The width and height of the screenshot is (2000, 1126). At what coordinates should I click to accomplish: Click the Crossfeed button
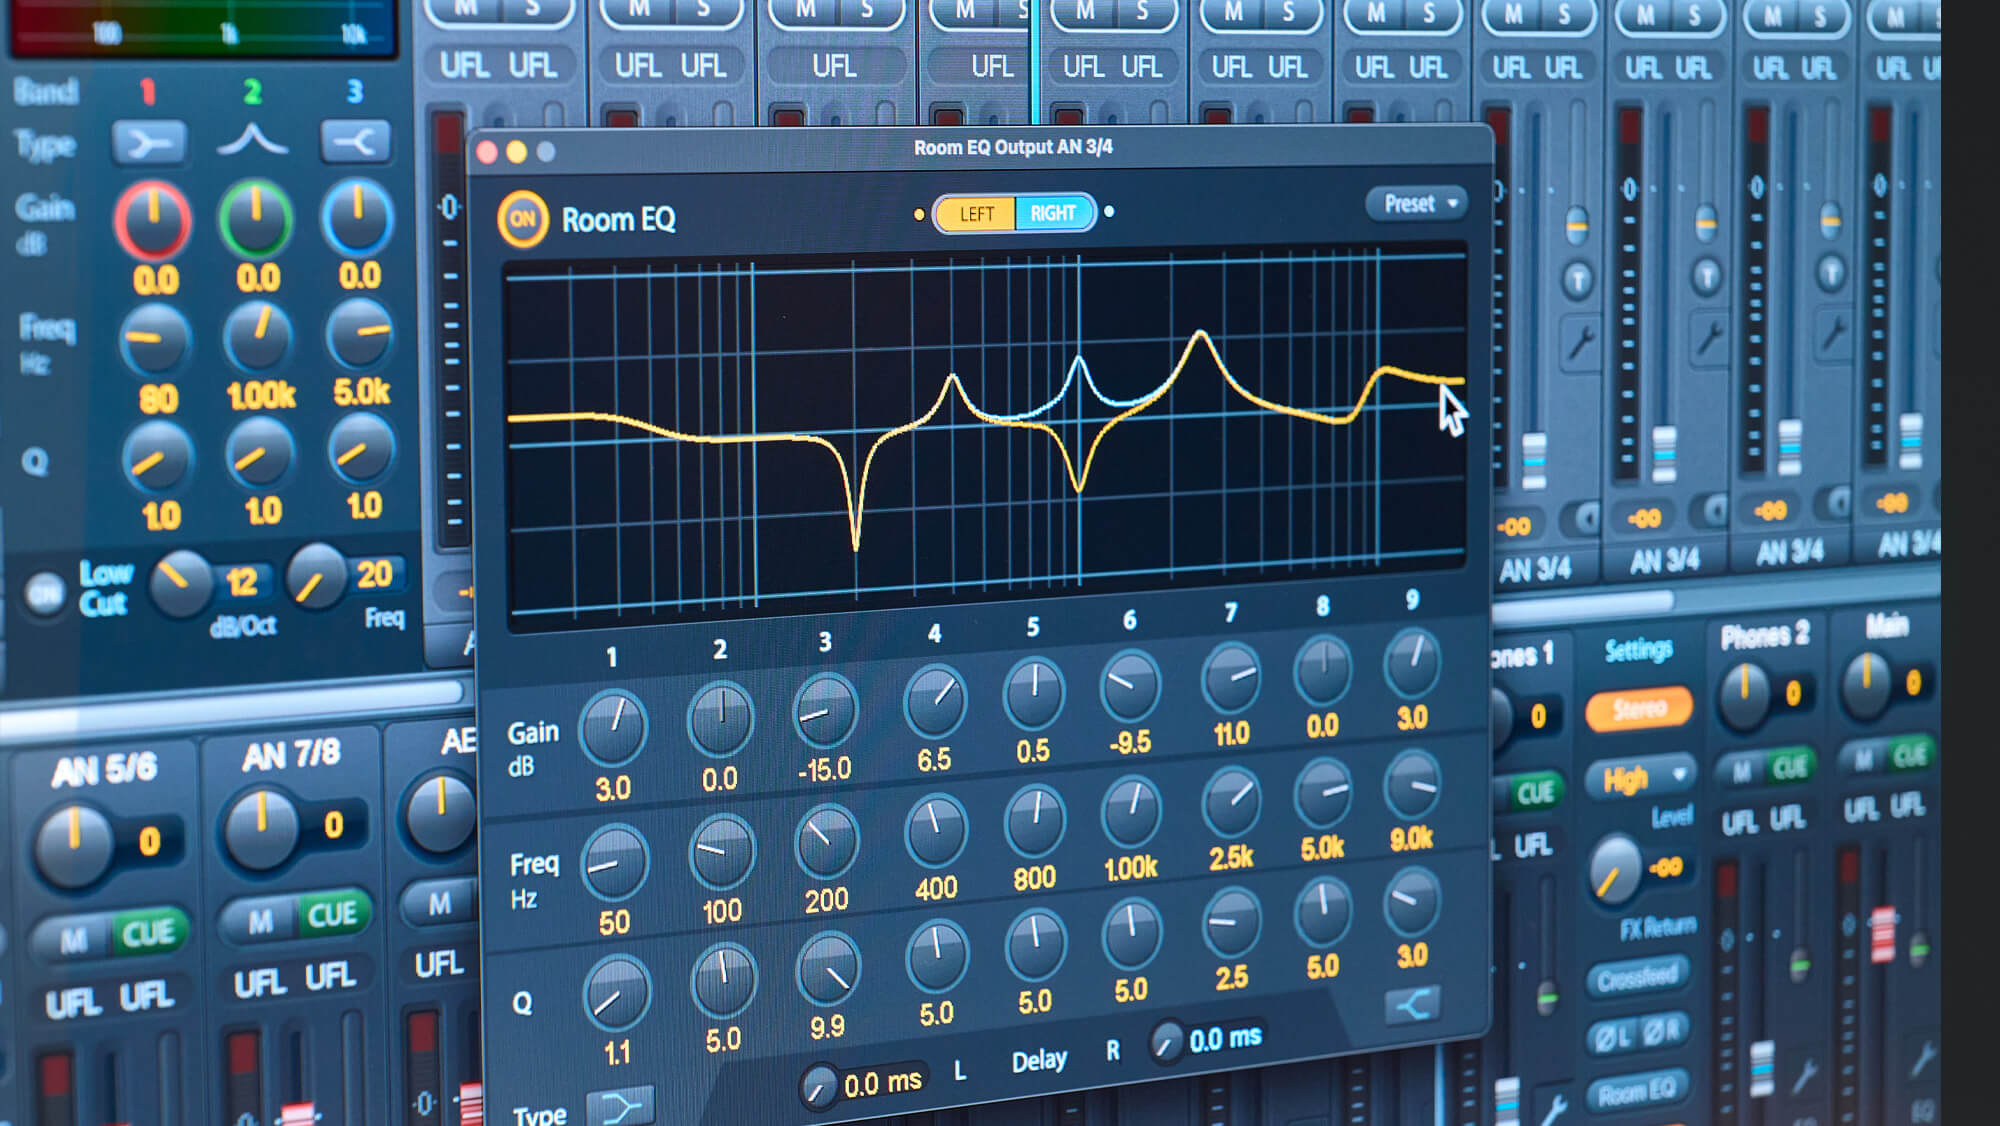[1638, 977]
